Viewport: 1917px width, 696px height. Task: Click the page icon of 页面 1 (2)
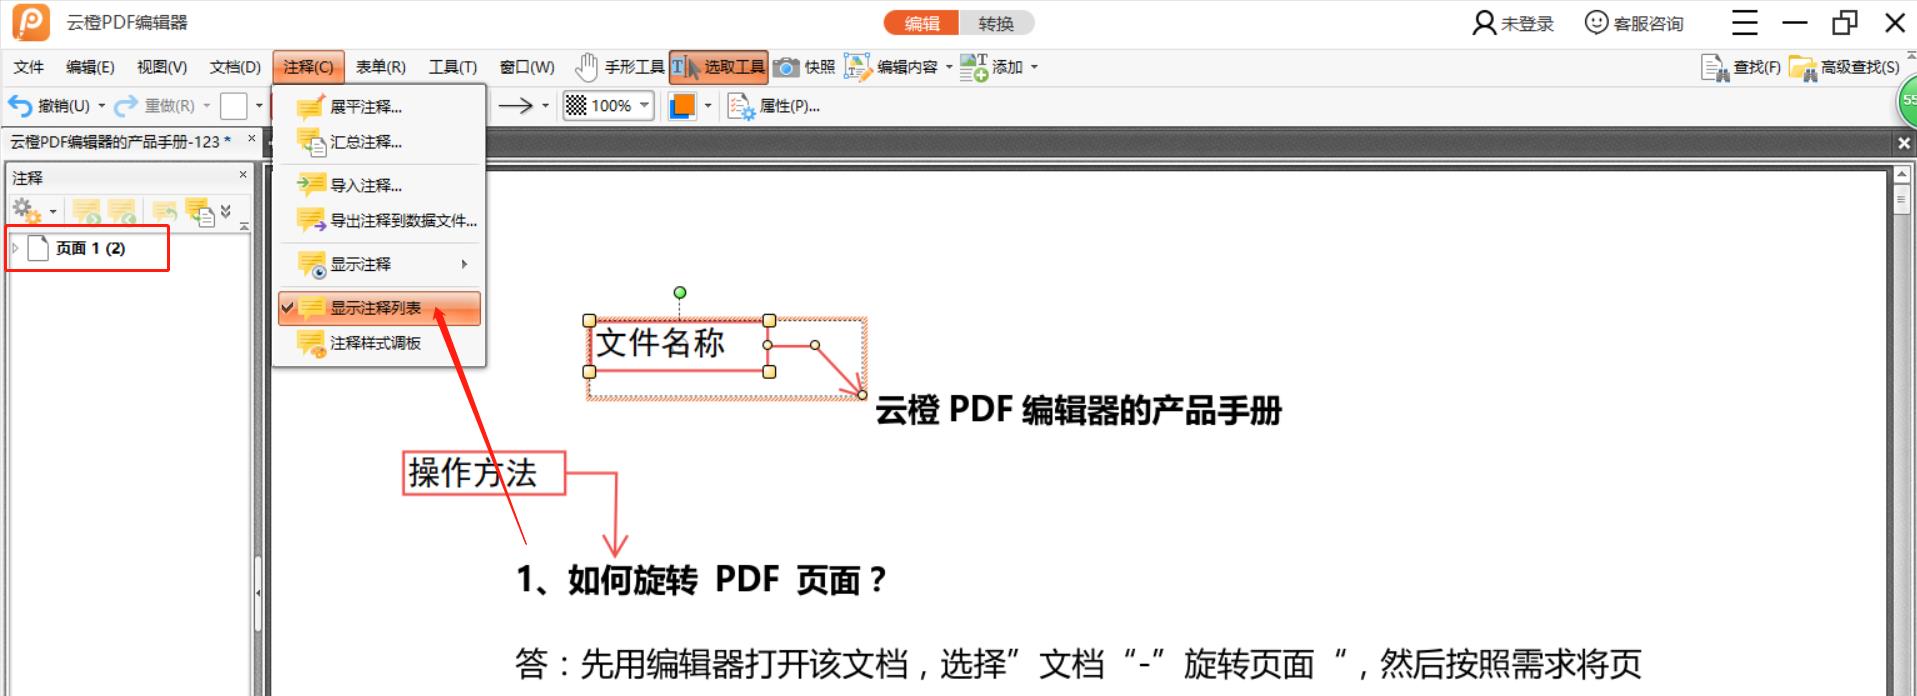[x=38, y=248]
